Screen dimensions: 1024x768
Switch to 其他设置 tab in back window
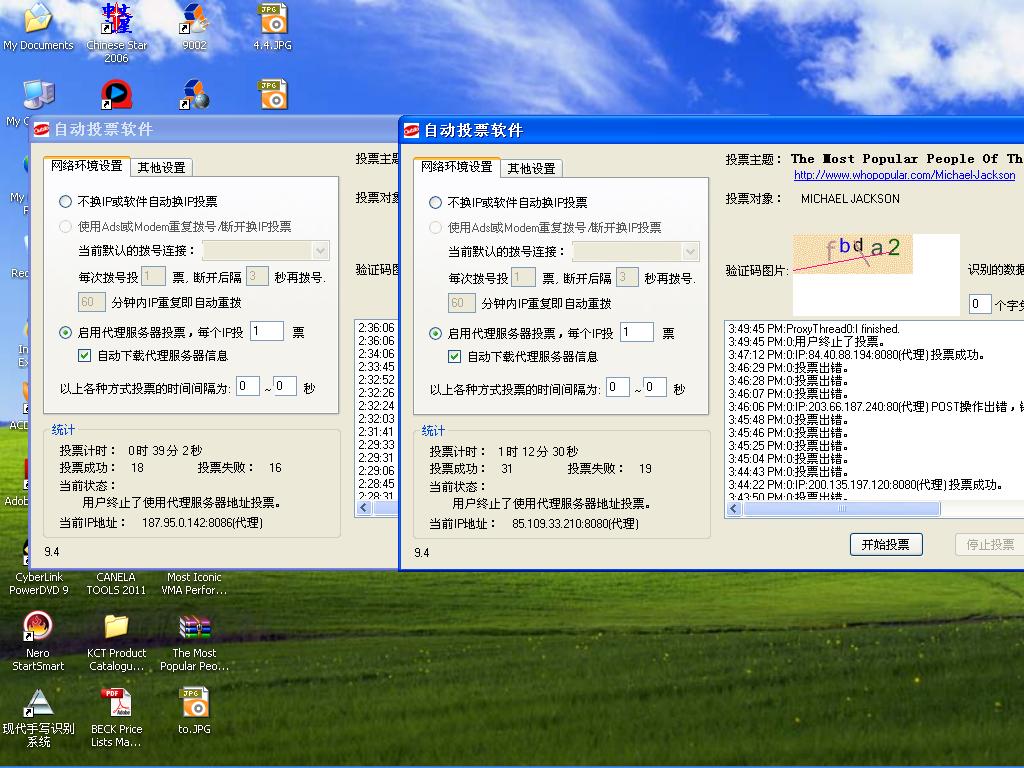point(161,168)
